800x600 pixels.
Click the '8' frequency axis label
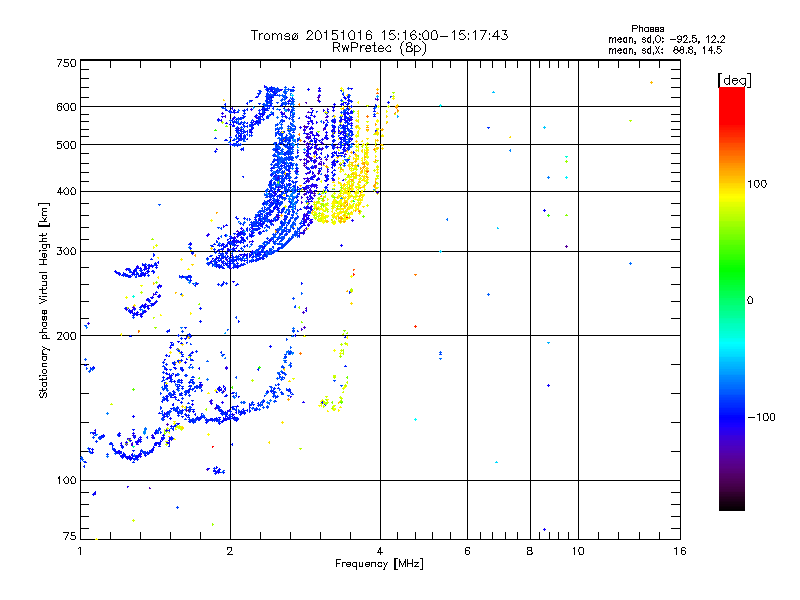tap(530, 551)
